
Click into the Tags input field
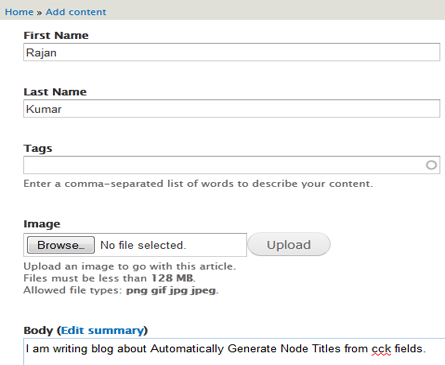click(232, 165)
